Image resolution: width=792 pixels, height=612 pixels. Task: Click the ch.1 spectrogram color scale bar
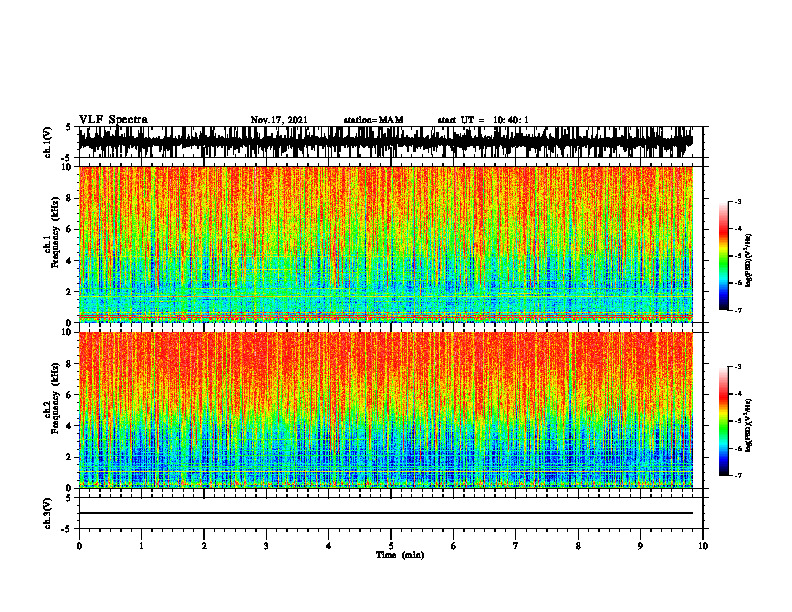coord(723,256)
